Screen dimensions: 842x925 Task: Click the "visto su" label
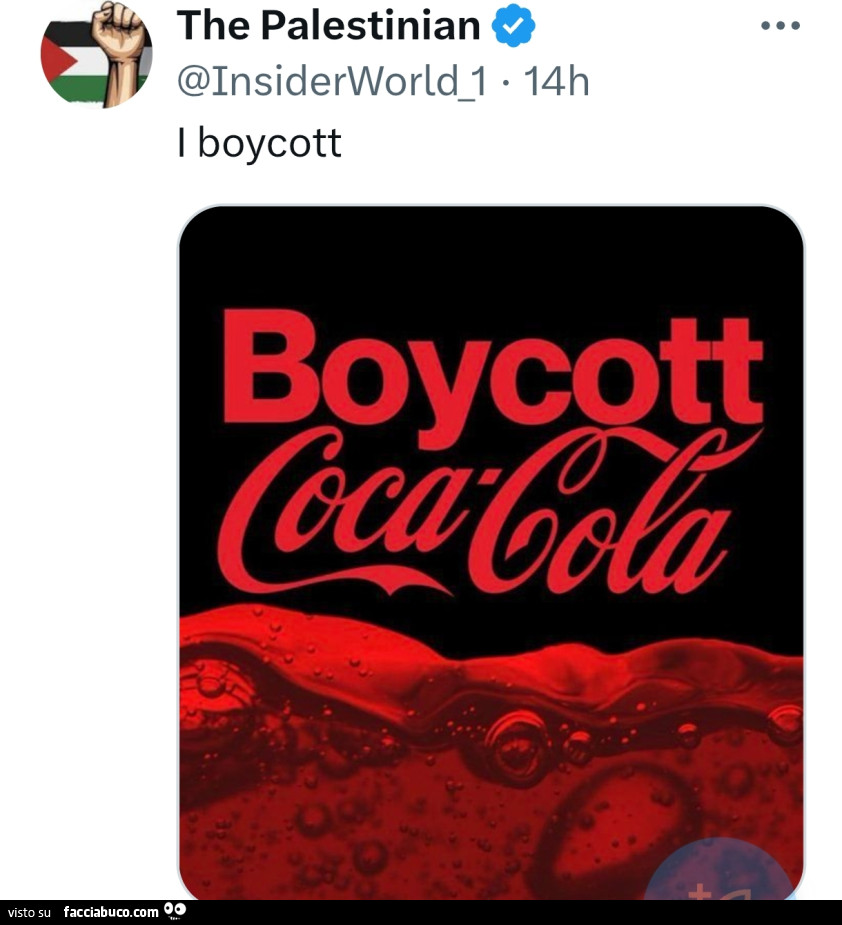30,913
